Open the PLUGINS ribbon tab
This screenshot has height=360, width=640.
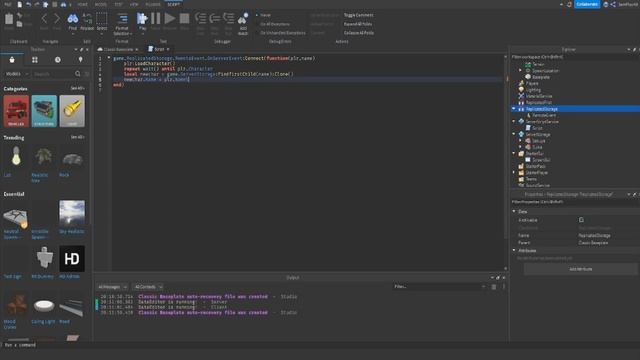[153, 4]
